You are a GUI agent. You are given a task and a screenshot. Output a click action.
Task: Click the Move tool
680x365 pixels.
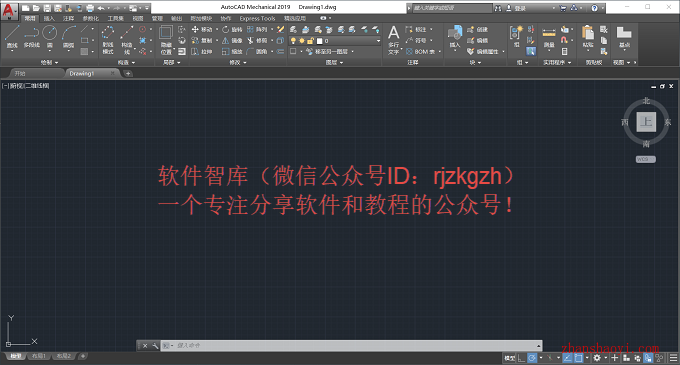pyautogui.click(x=202, y=29)
